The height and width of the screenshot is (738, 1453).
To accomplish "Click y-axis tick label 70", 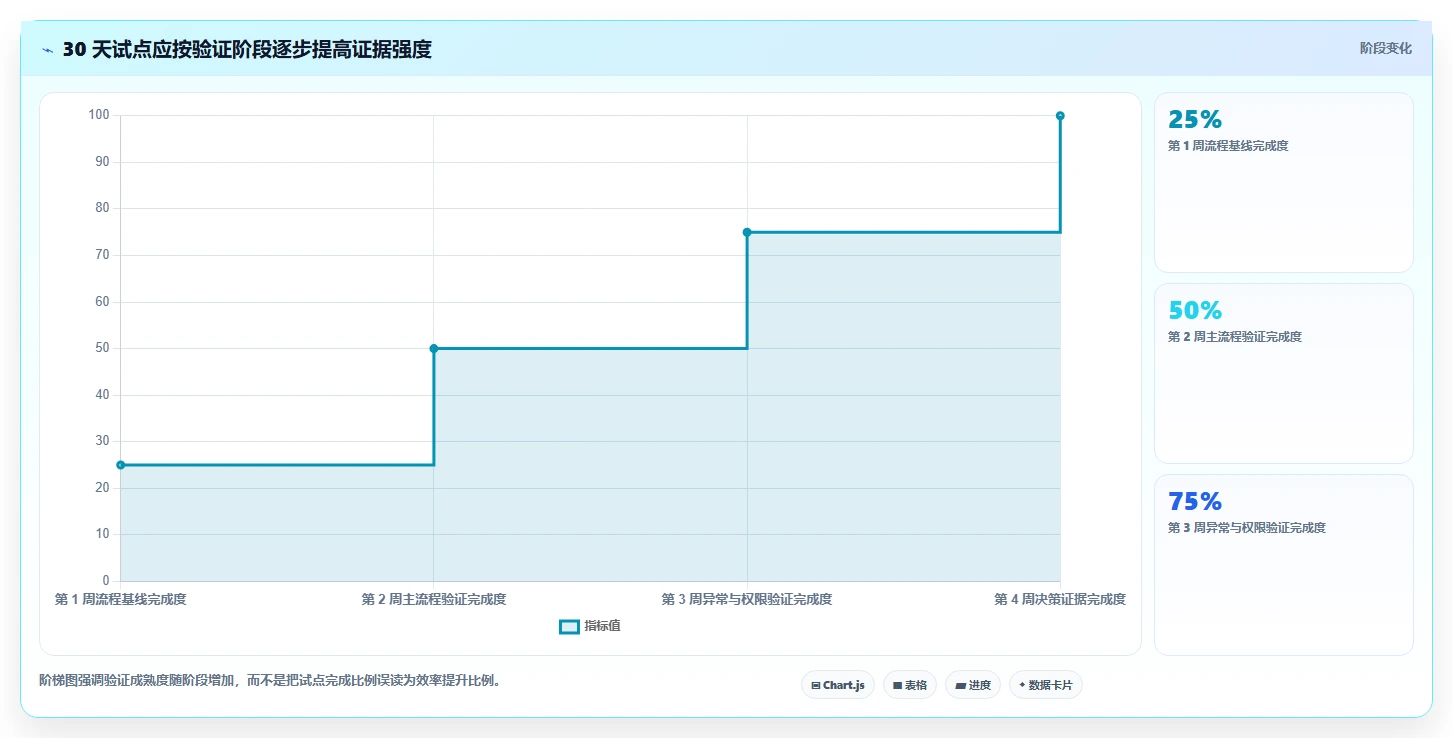I will (102, 255).
